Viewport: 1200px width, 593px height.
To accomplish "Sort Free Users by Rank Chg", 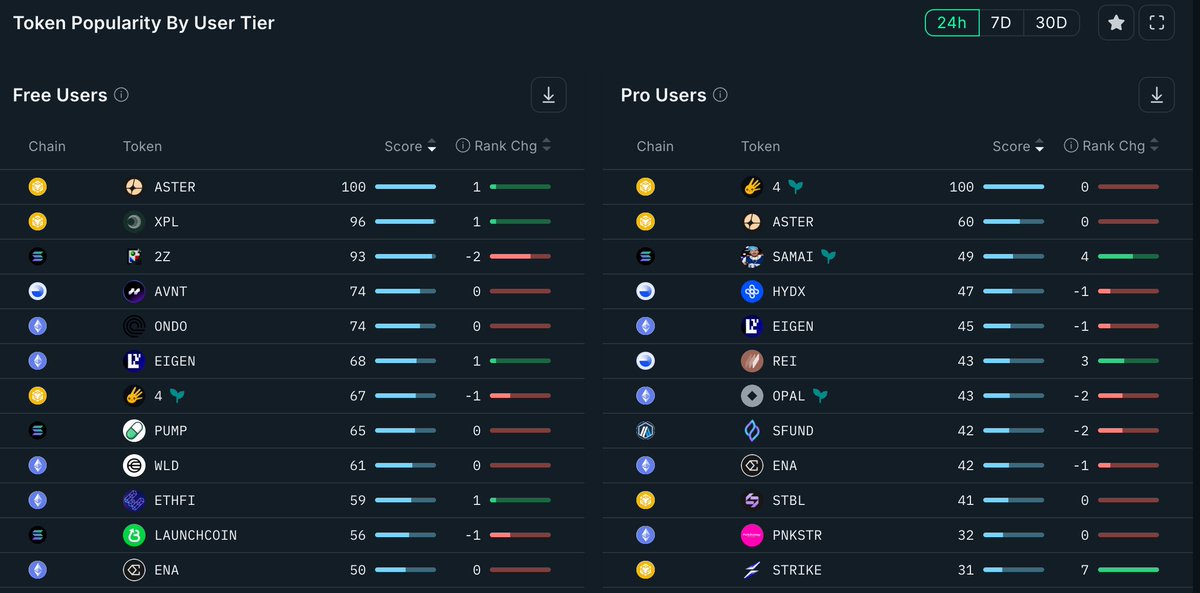I will [x=504, y=146].
